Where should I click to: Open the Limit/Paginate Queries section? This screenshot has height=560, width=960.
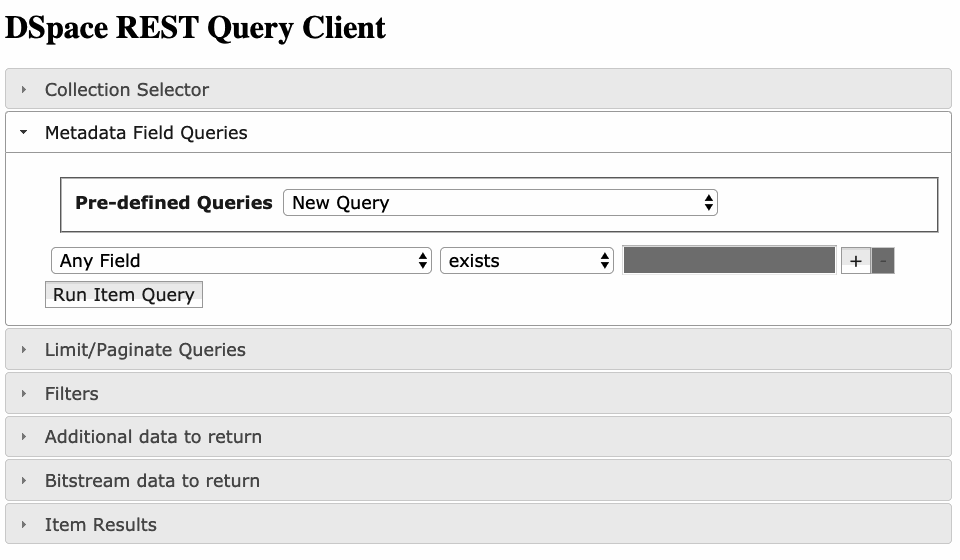point(478,349)
